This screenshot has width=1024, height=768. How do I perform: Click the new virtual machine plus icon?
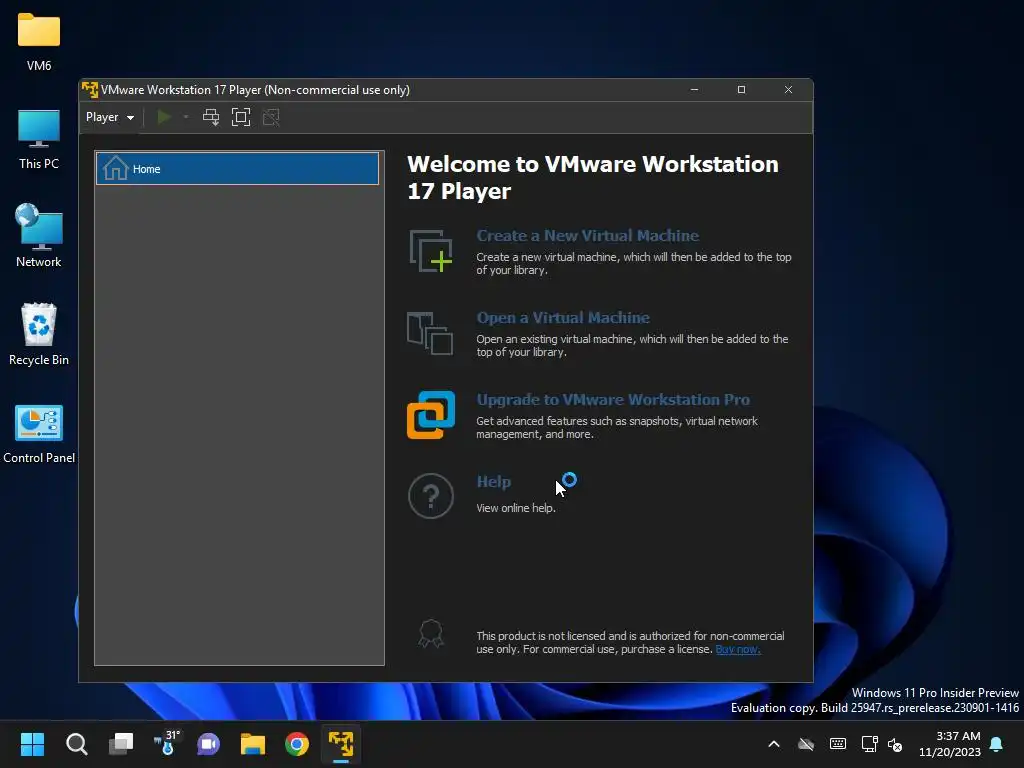pos(431,251)
